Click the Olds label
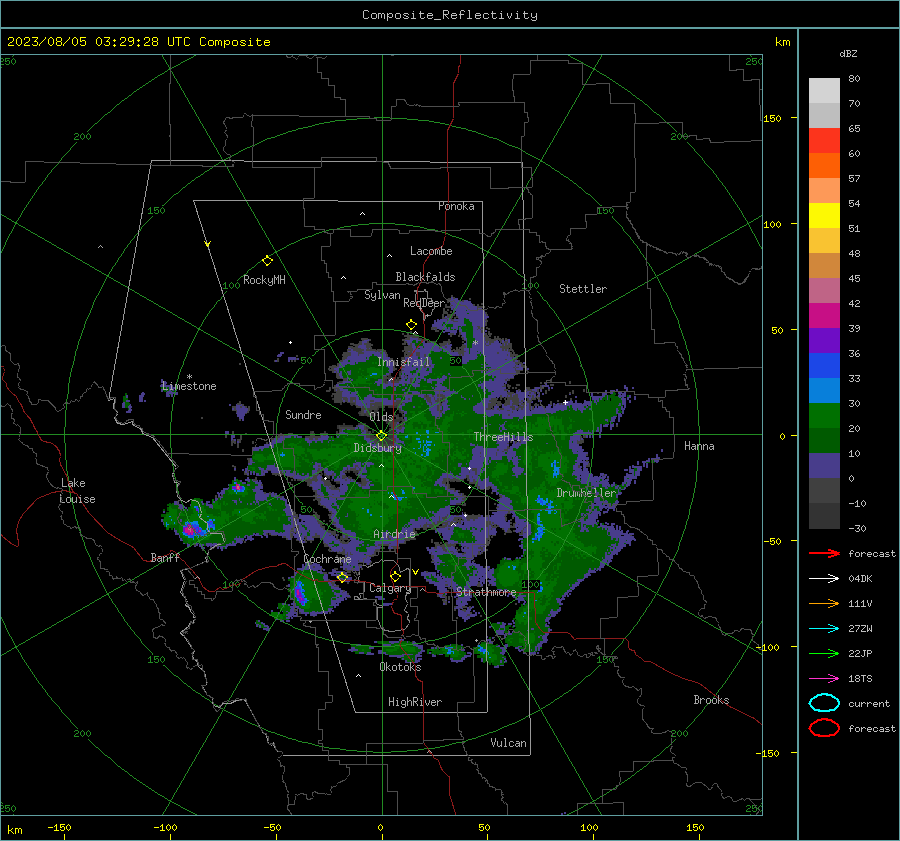This screenshot has height=841, width=900. point(382,417)
